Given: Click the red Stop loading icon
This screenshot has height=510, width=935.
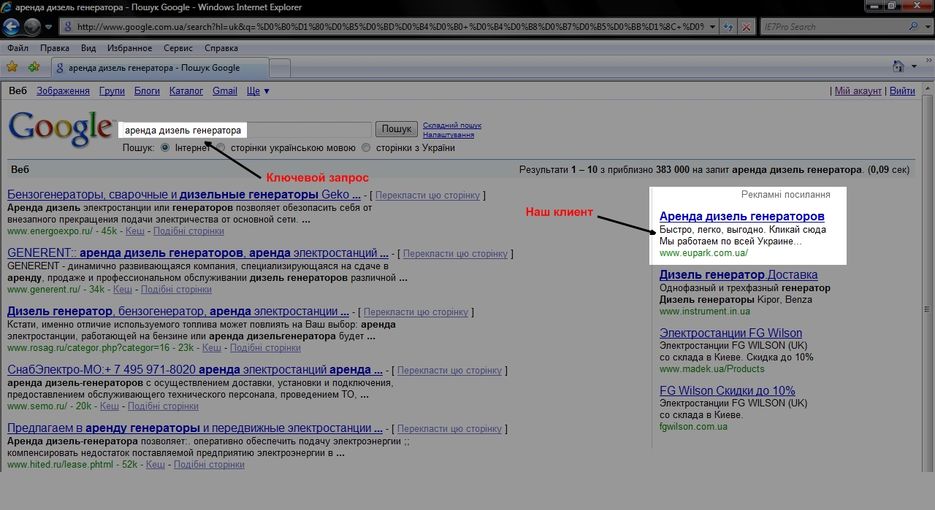Looking at the screenshot, I should pos(746,27).
